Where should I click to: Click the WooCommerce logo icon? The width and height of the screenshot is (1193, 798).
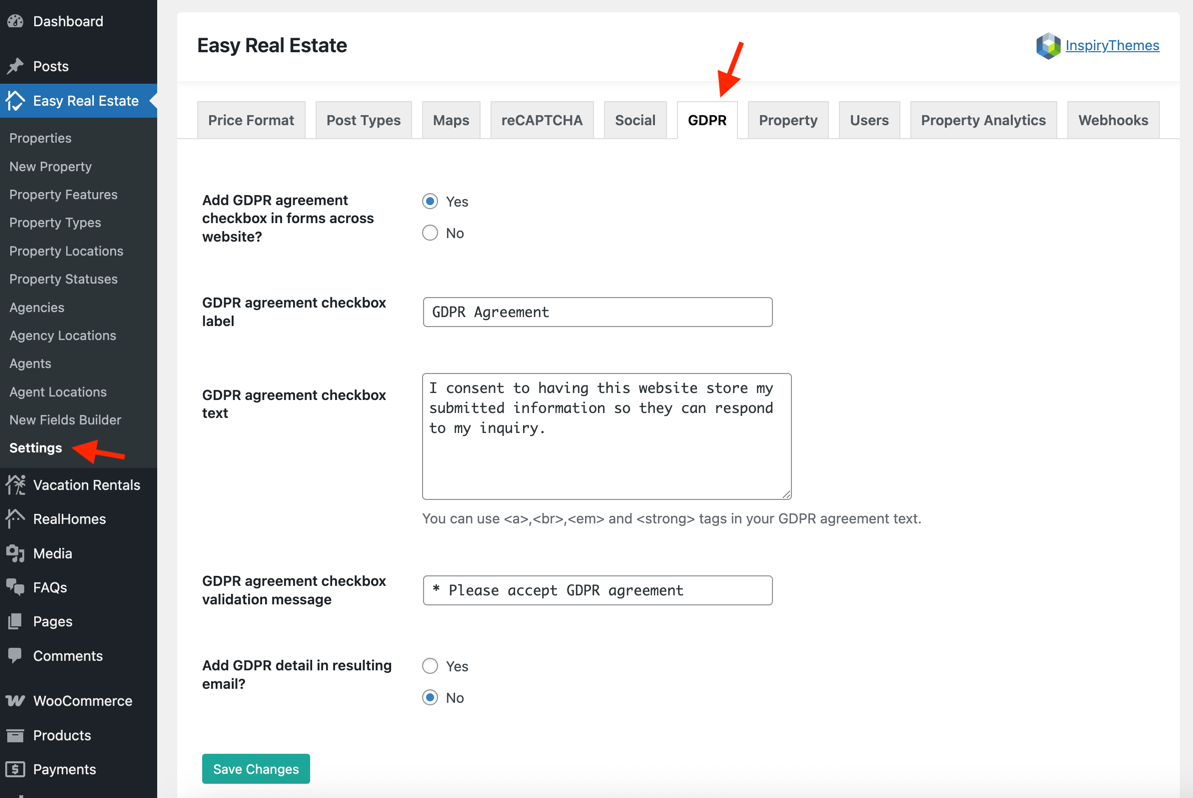[x=15, y=701]
